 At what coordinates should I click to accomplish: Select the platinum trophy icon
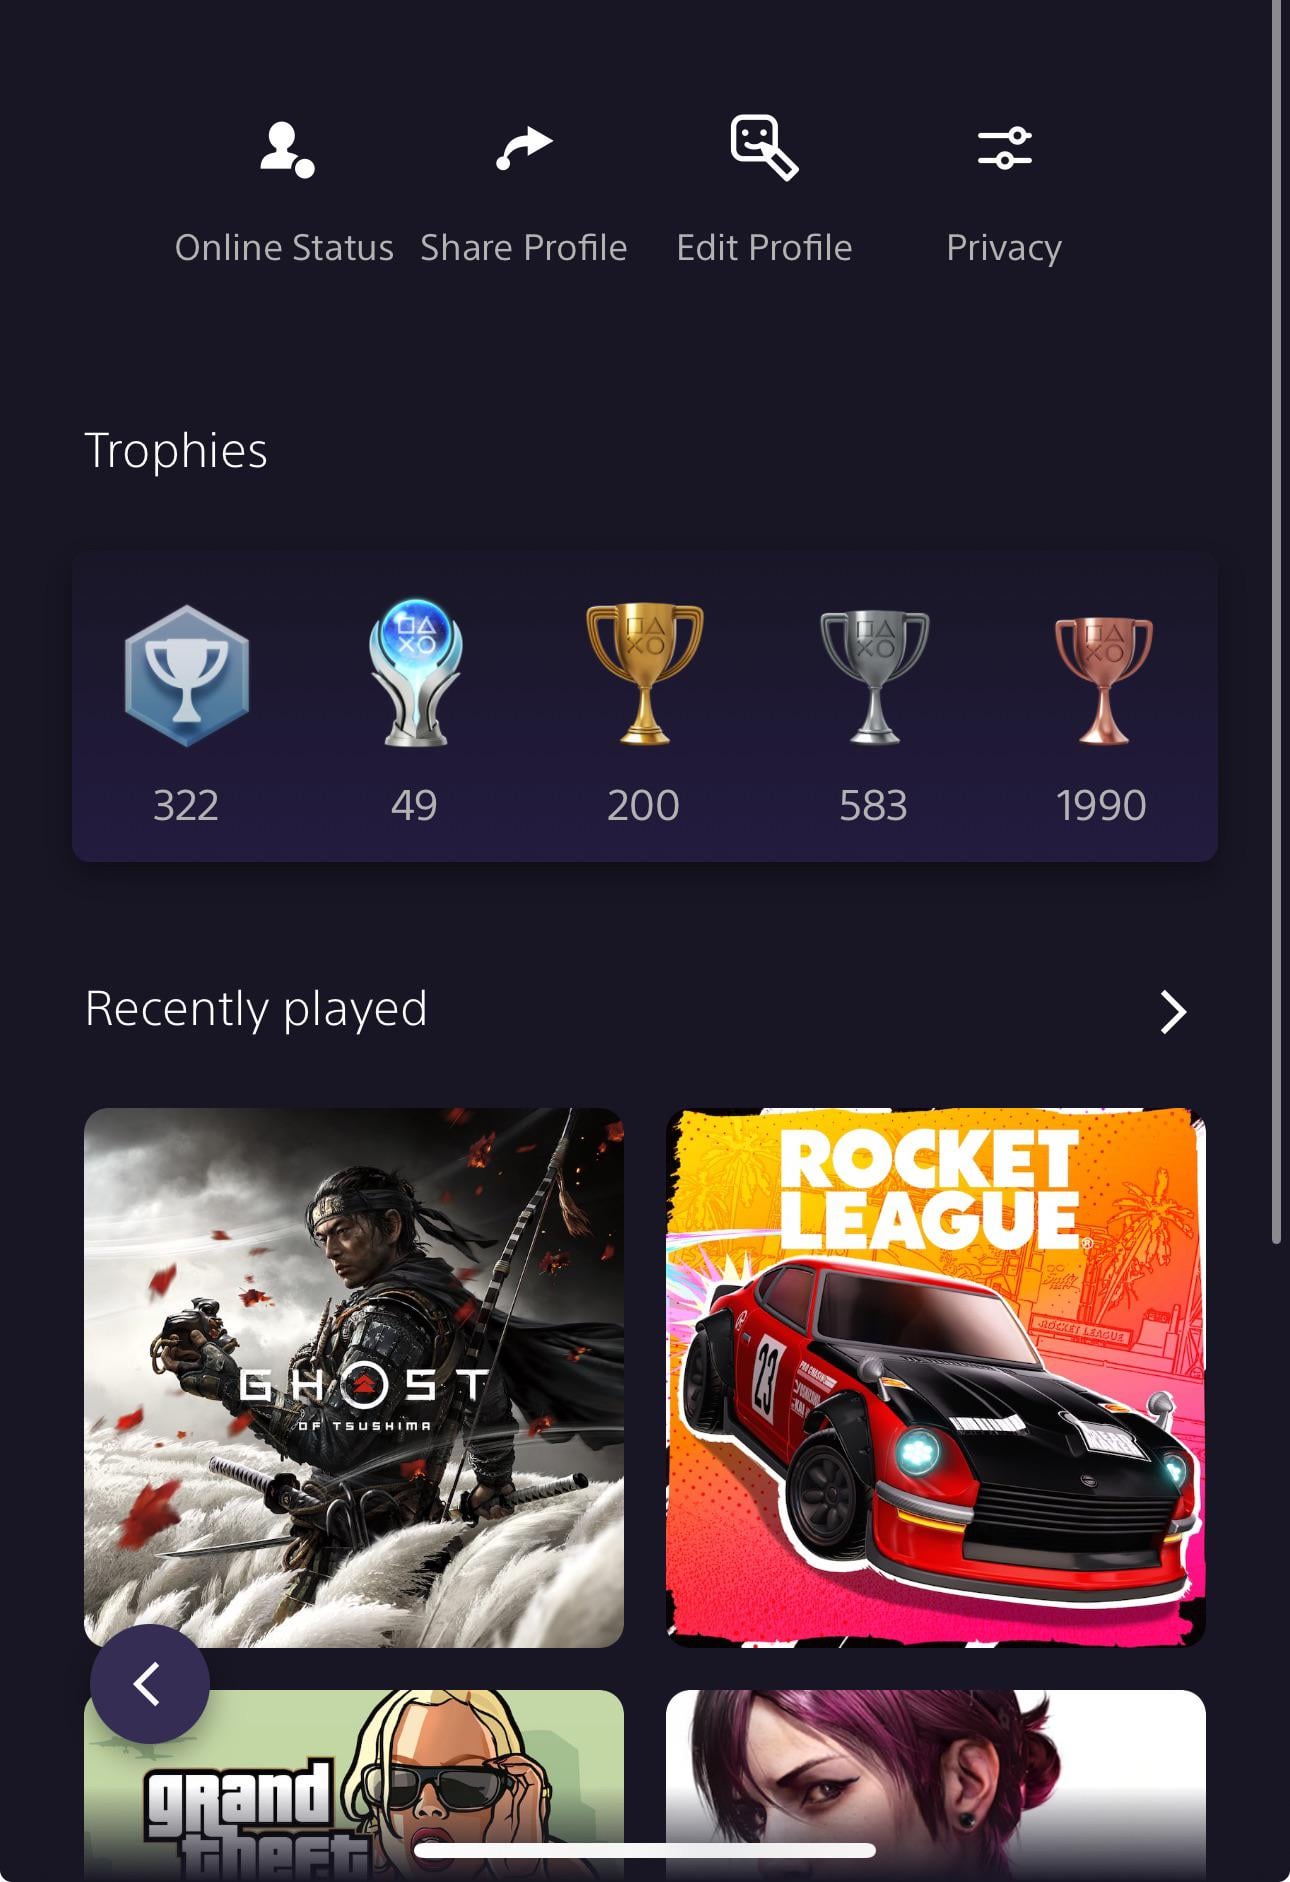pos(415,672)
